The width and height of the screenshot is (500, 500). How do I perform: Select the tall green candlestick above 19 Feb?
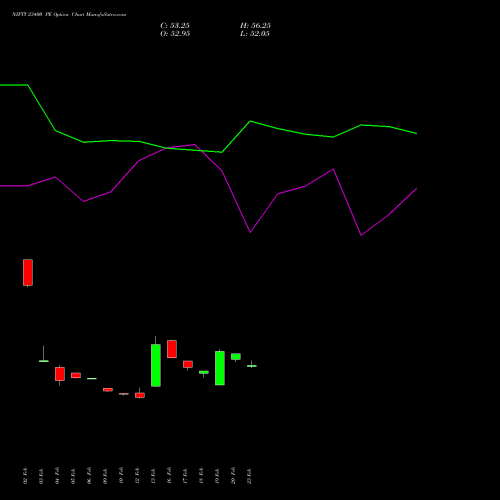tap(220, 368)
